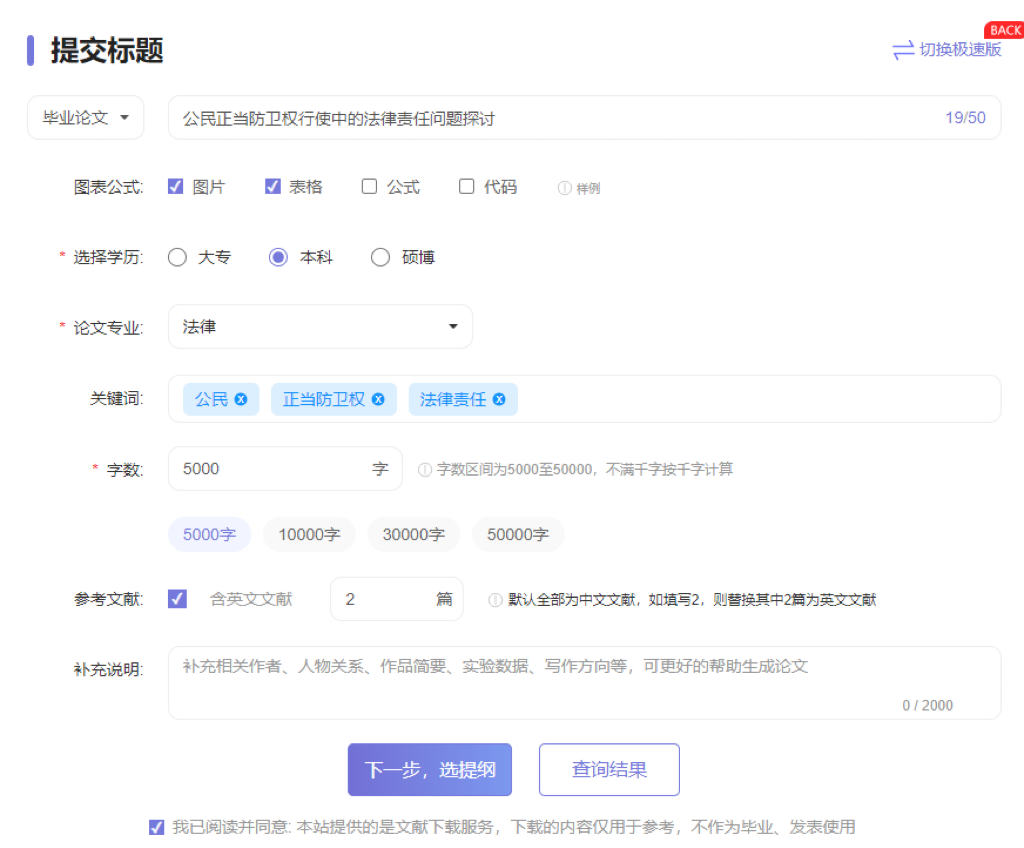This screenshot has height=848, width=1024.
Task: Select the 大专 education radio button
Action: [x=177, y=257]
